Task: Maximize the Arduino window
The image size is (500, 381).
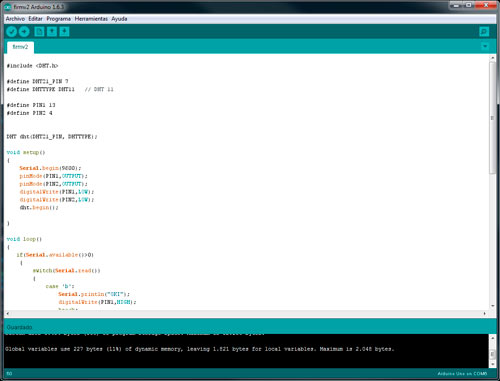Action: (469, 5)
